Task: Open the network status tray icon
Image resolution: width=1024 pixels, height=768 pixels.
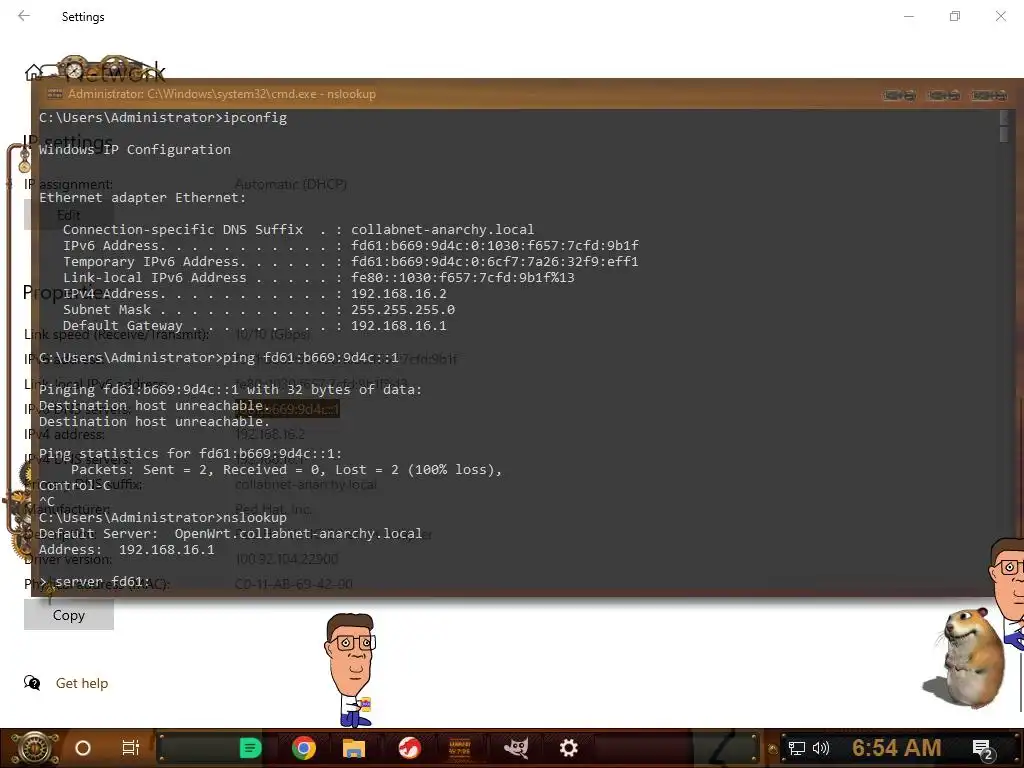Action: pyautogui.click(x=797, y=748)
